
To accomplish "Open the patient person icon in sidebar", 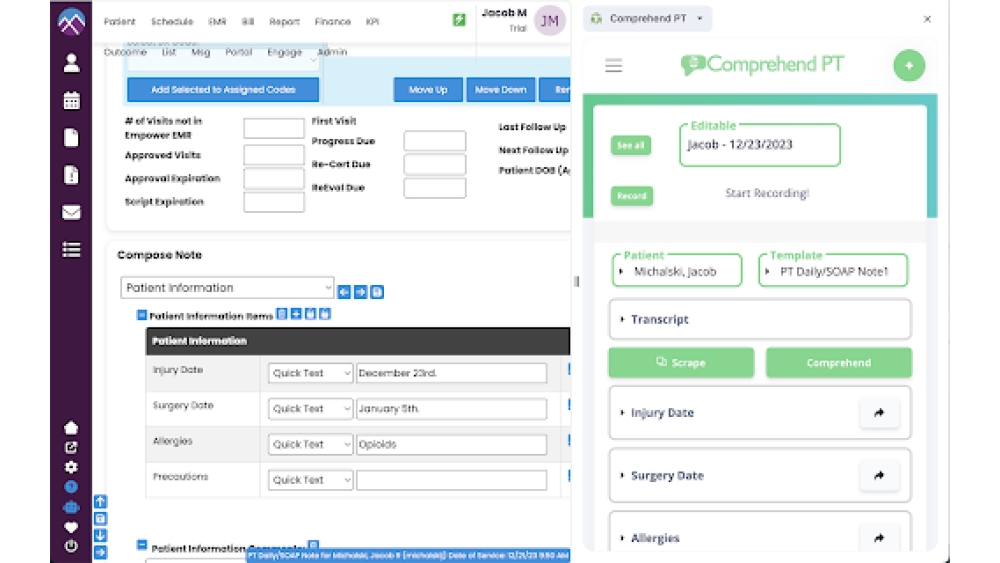I will (x=71, y=63).
